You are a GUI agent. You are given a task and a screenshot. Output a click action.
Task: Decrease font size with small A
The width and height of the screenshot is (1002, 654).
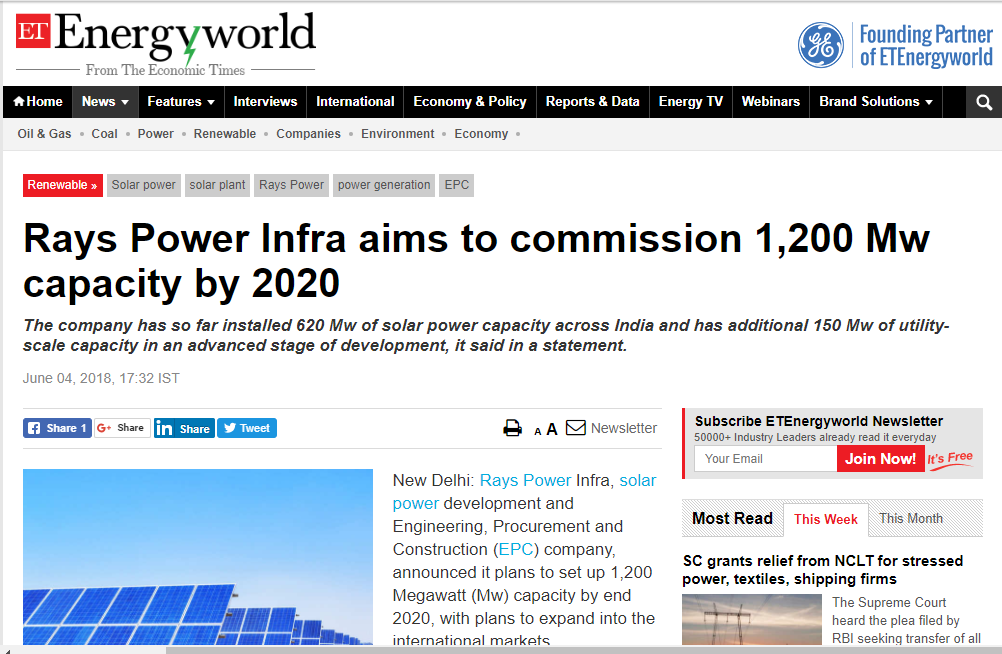coord(538,431)
